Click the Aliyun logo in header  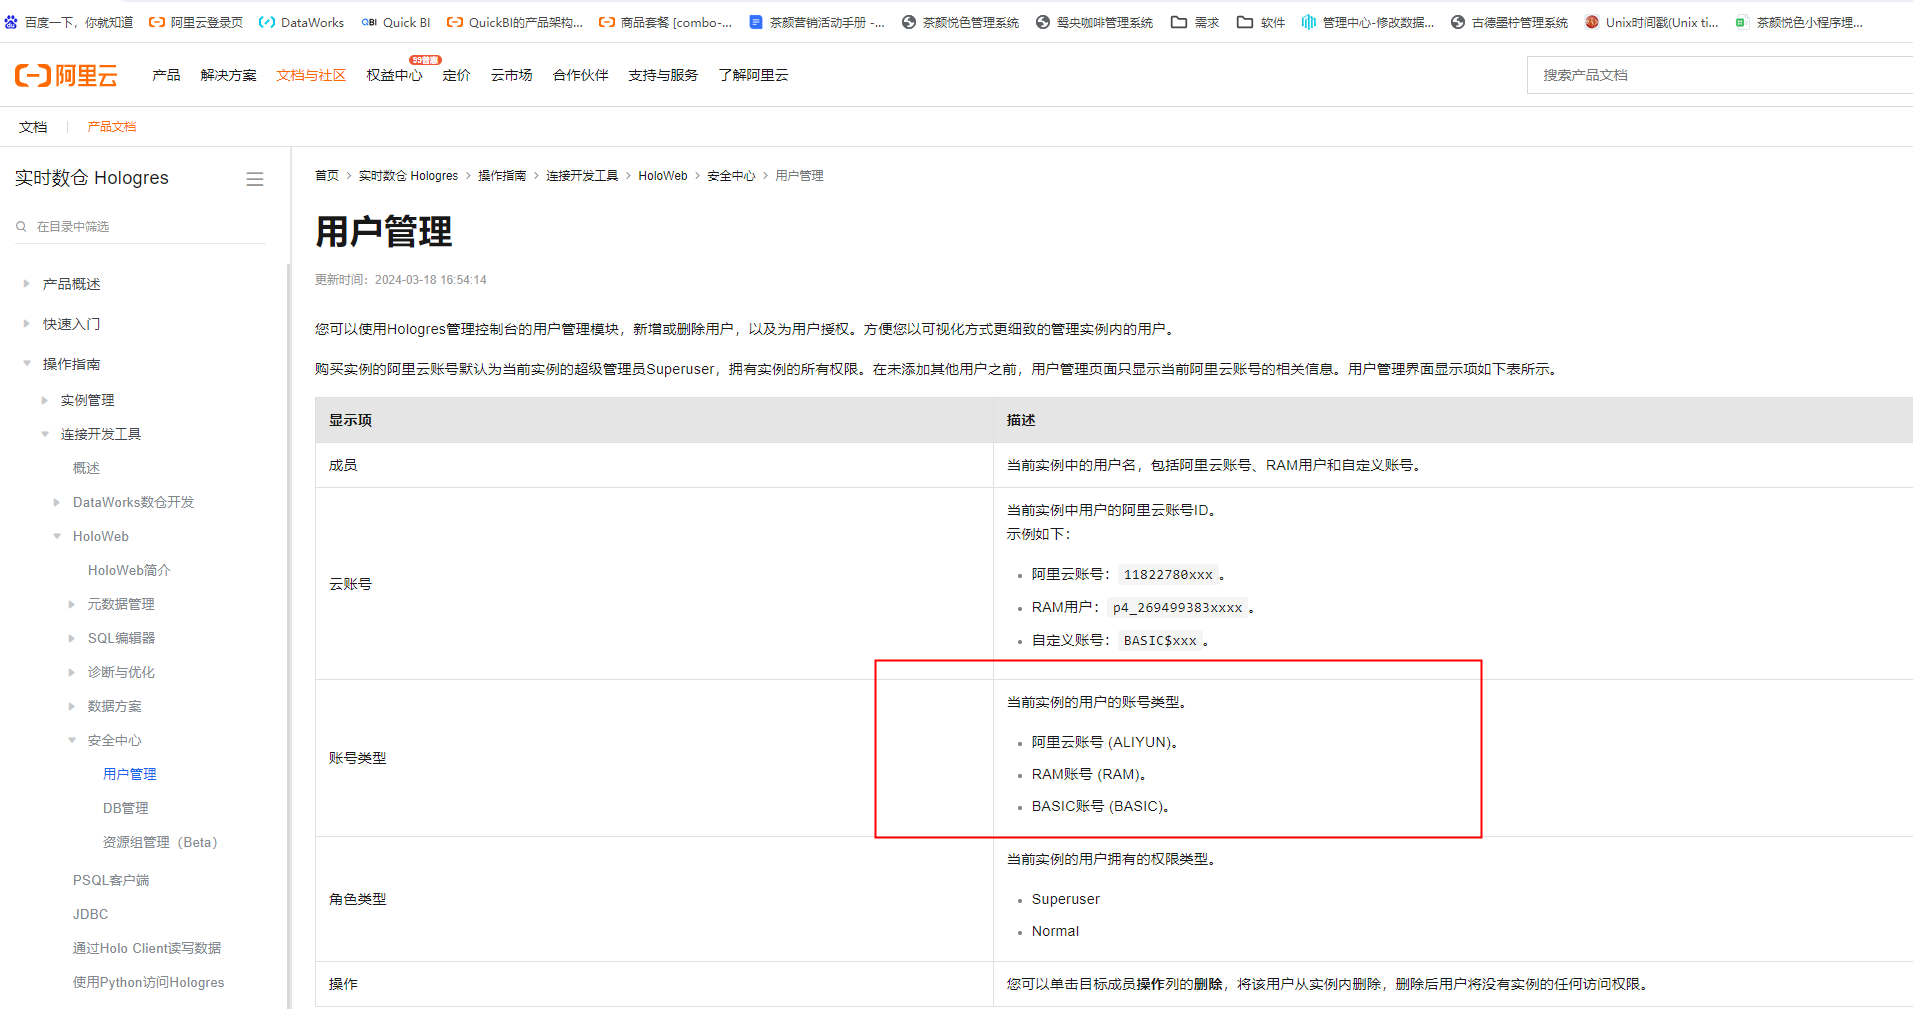(66, 75)
